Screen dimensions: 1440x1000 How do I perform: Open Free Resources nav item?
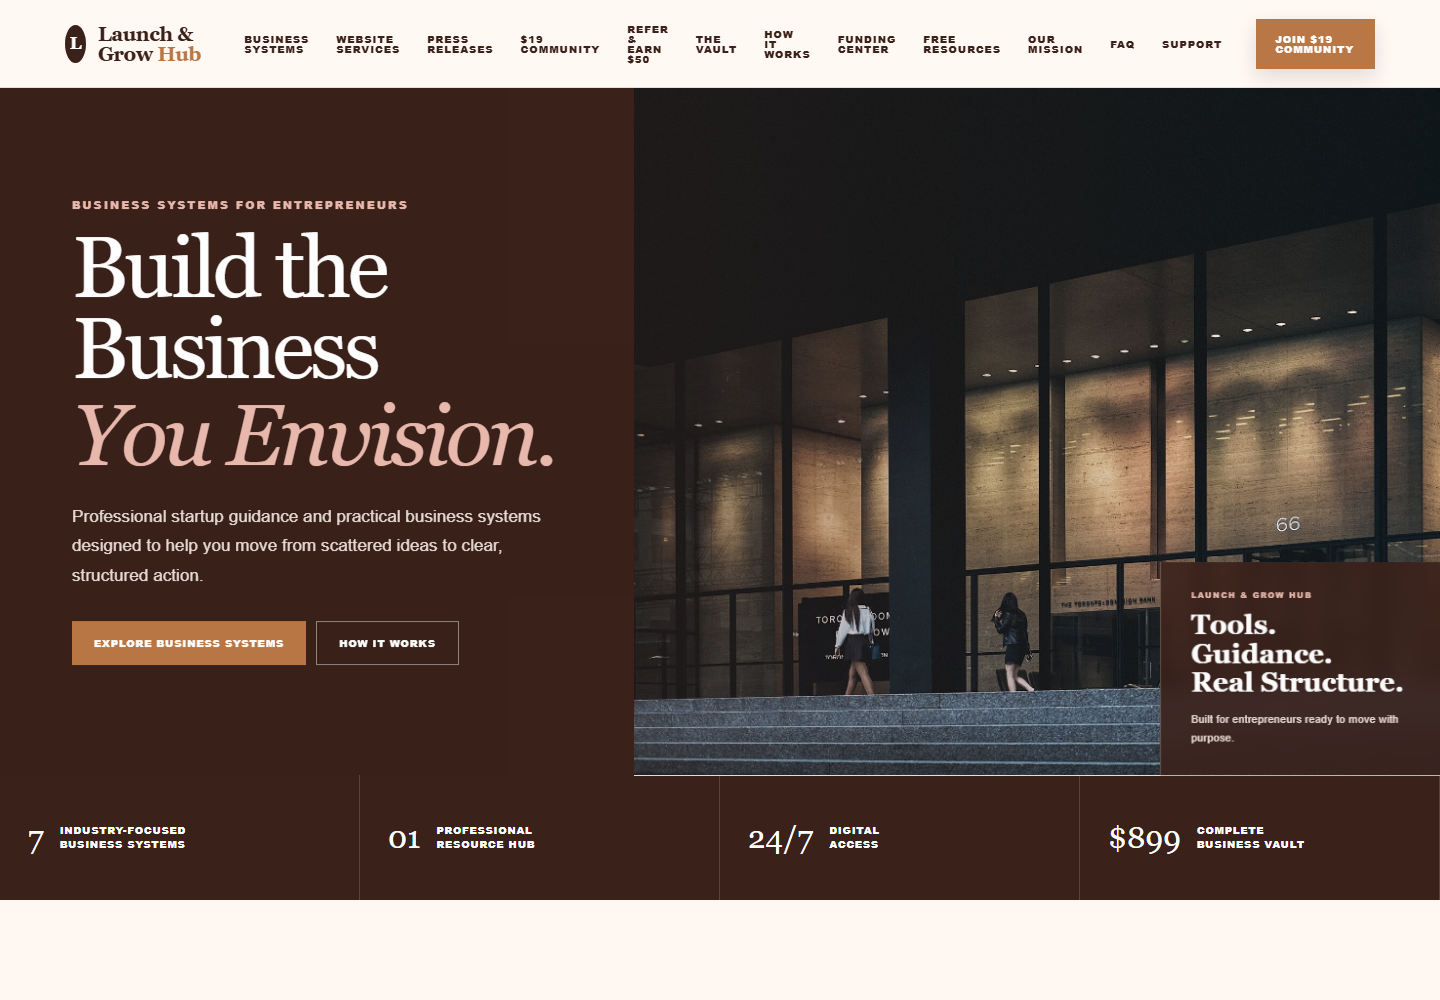tap(961, 44)
